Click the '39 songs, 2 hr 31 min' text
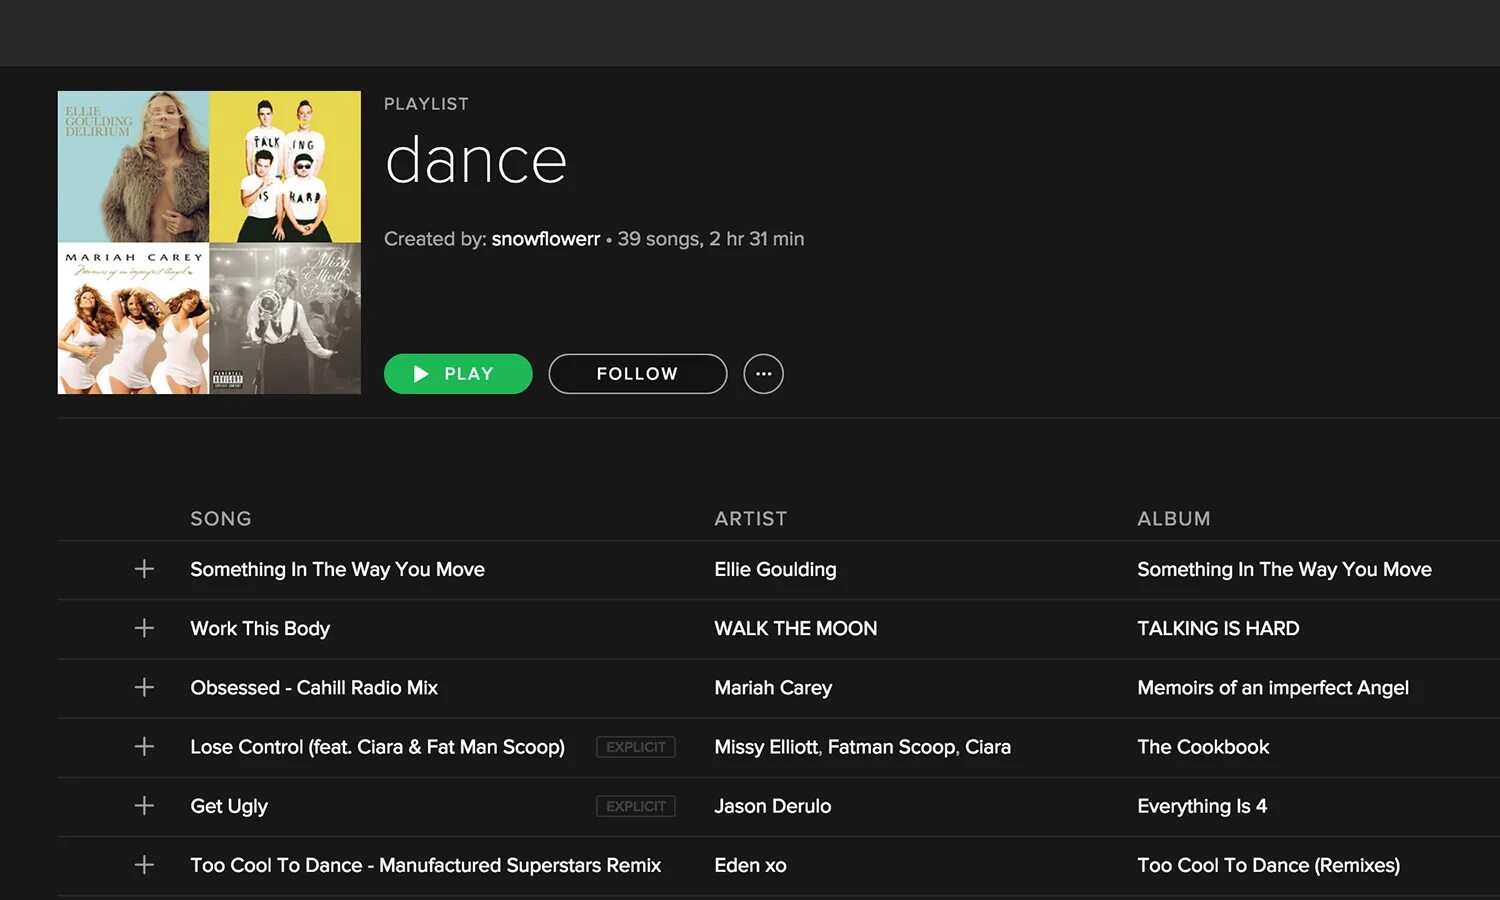 (711, 239)
